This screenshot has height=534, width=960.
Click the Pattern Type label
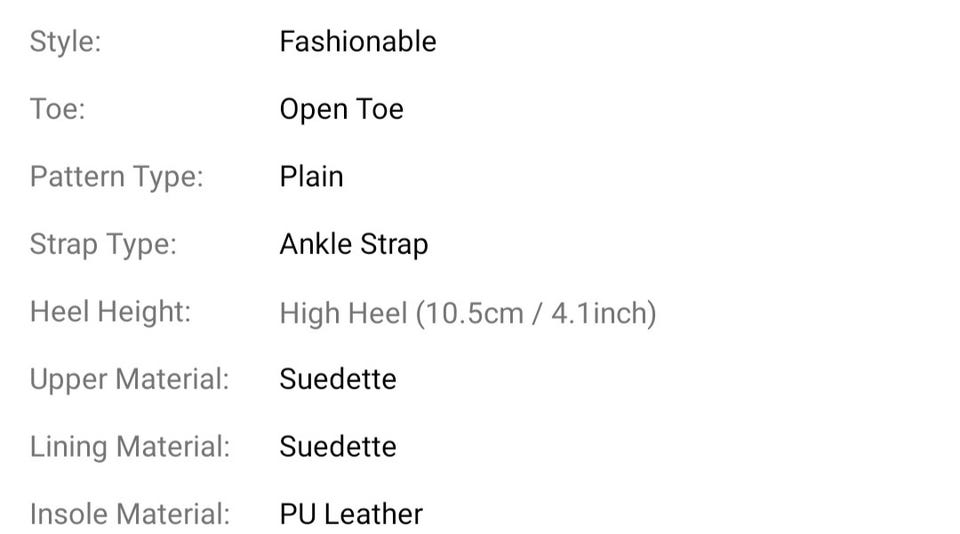click(x=116, y=177)
